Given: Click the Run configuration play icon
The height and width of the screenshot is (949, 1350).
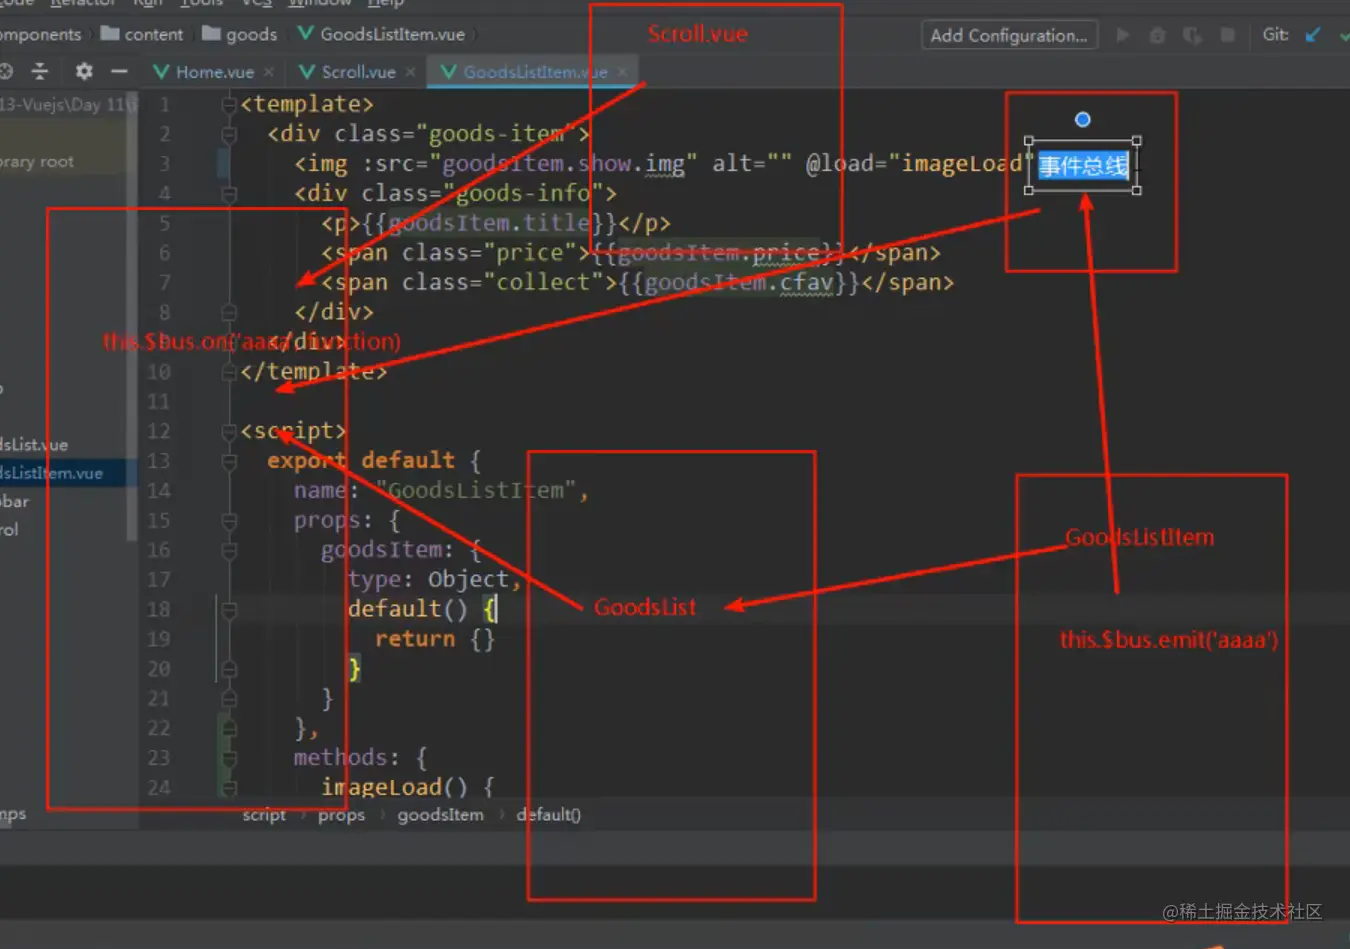Looking at the screenshot, I should click(x=1123, y=35).
